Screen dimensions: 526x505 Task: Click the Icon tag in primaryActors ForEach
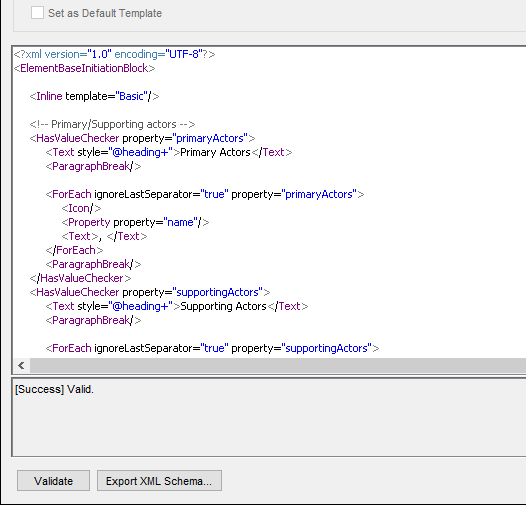tap(81, 208)
